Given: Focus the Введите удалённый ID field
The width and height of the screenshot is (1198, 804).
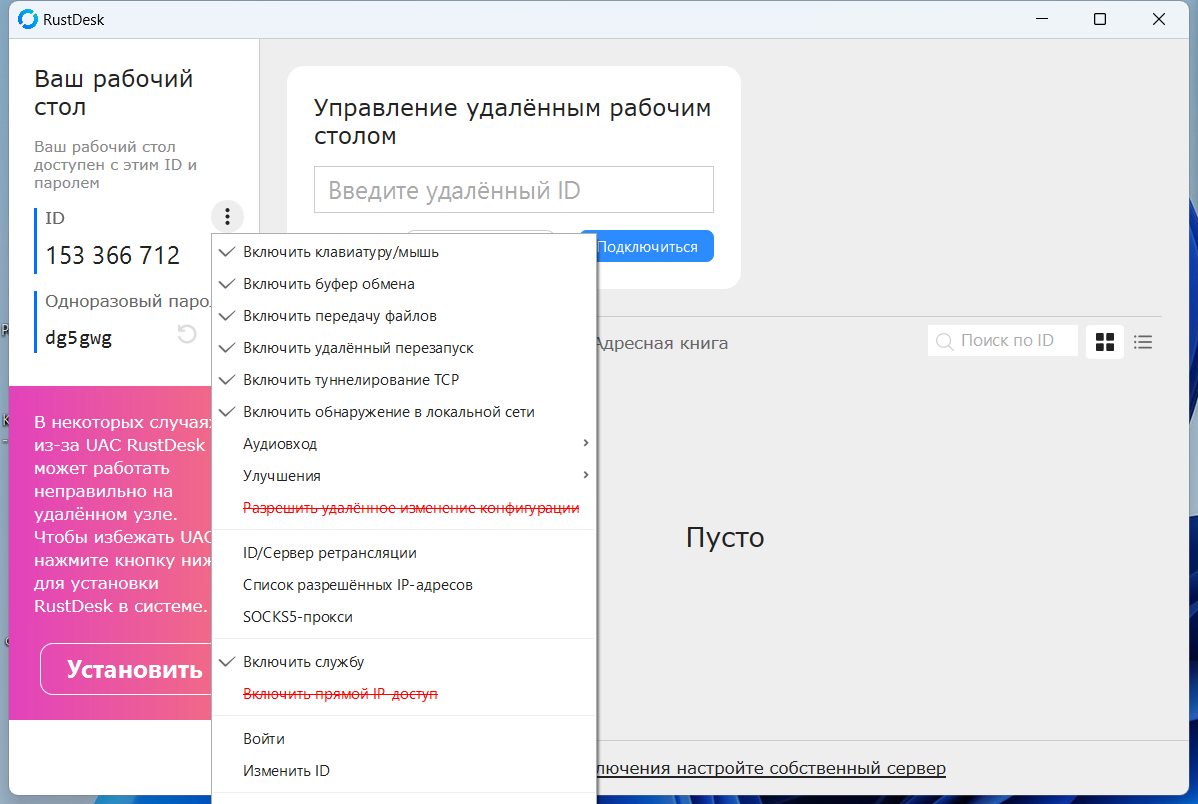Looking at the screenshot, I should 513,190.
